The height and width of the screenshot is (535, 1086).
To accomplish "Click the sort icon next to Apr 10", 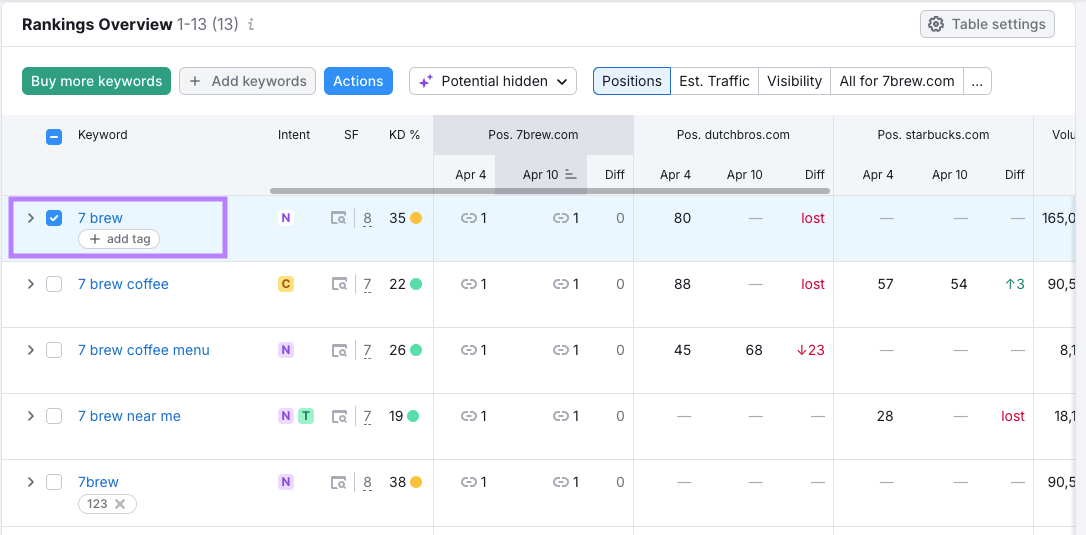I will (x=571, y=174).
